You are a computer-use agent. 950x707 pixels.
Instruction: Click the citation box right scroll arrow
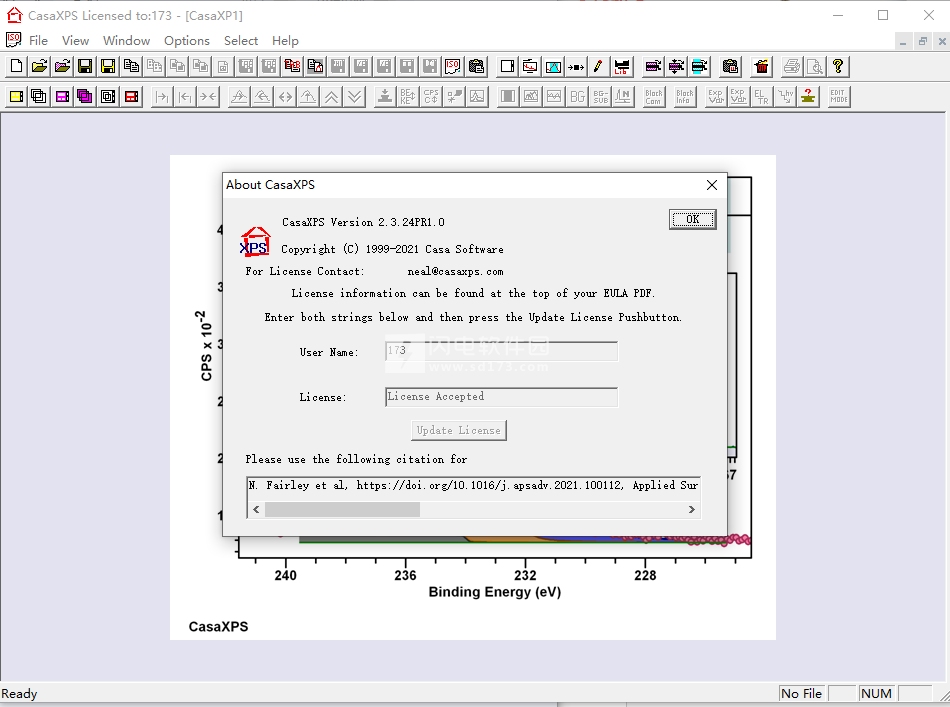[x=691, y=510]
